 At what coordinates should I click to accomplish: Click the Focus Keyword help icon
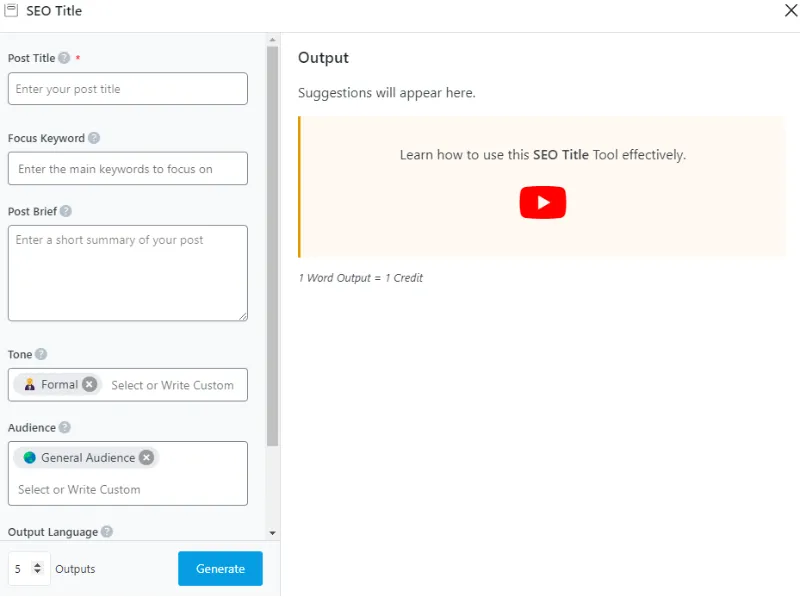94,138
